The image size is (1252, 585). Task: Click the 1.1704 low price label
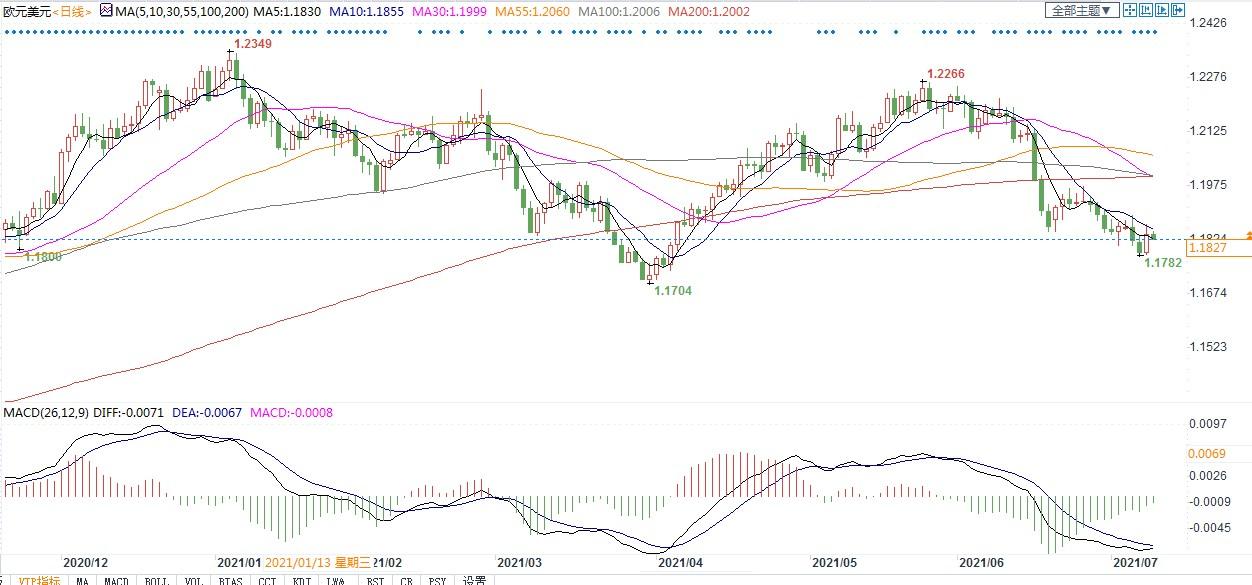pos(673,291)
